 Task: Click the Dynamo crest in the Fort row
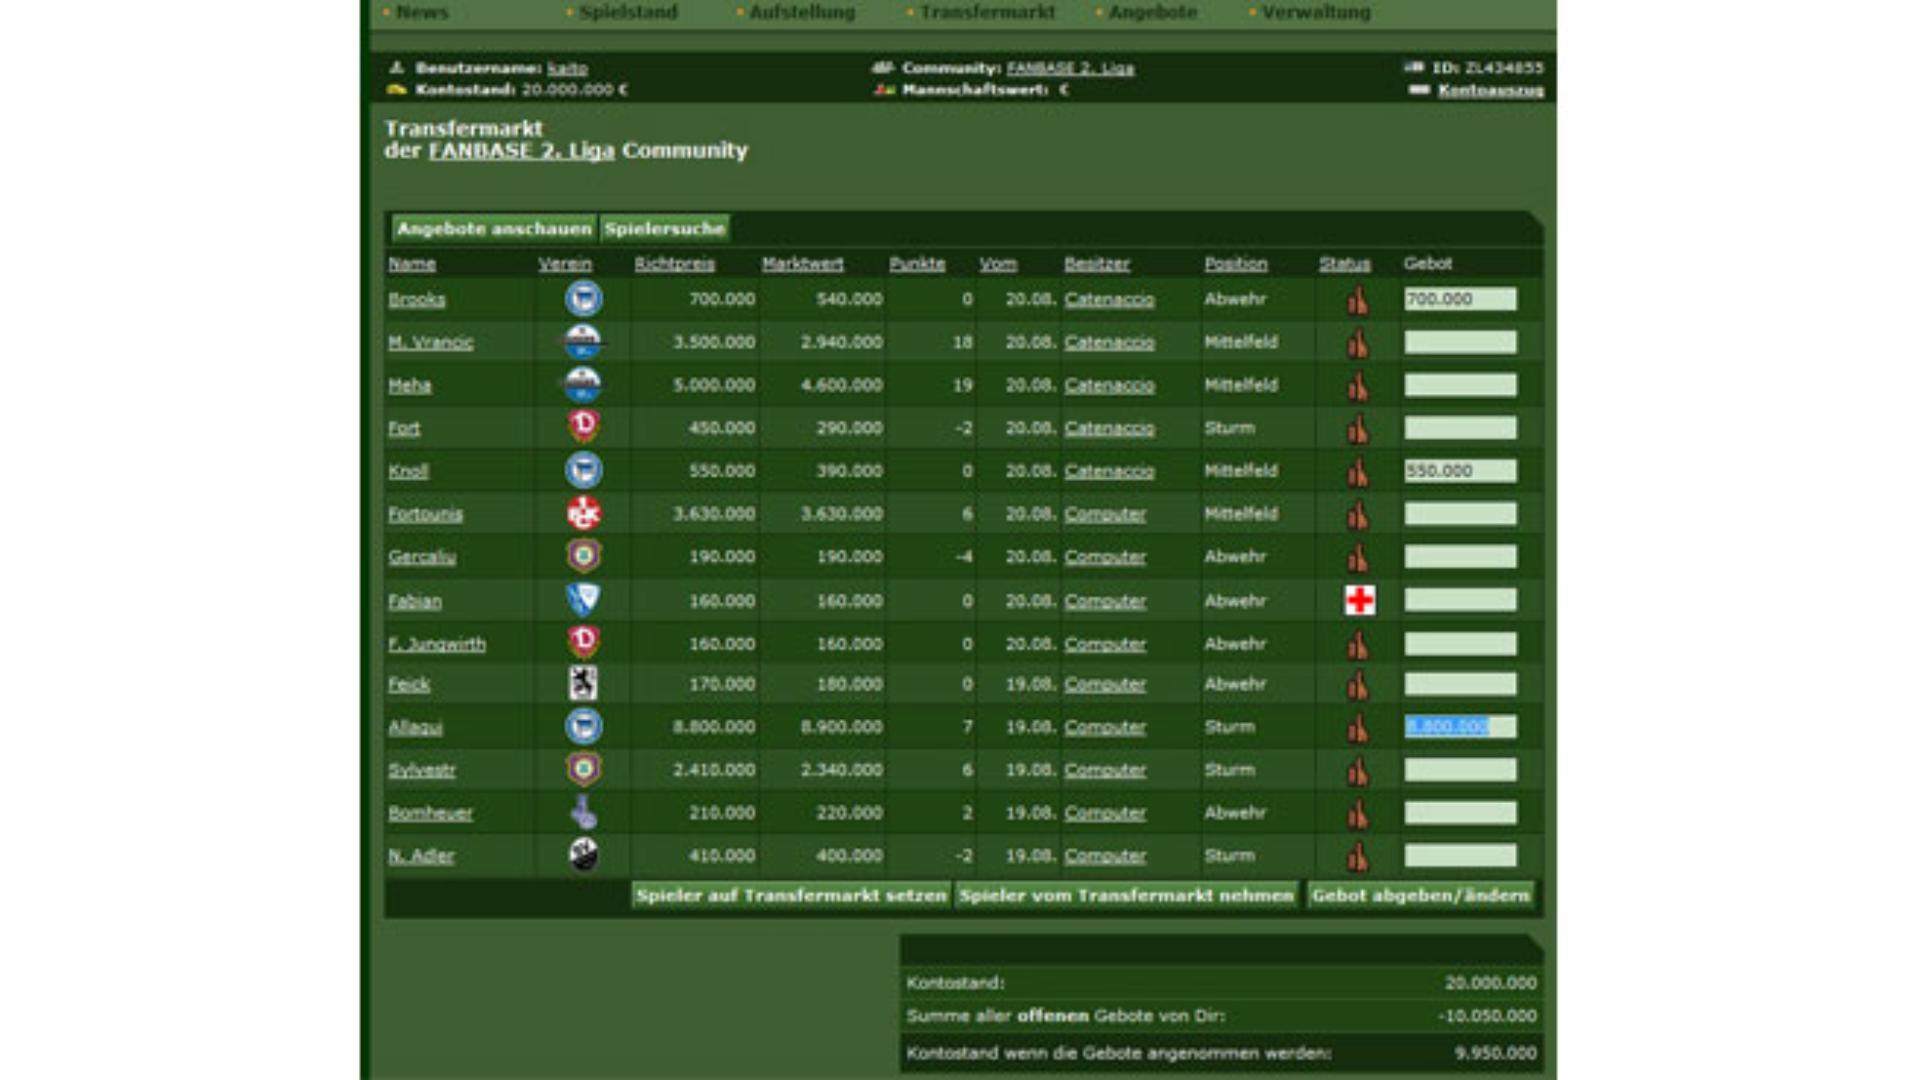[x=584, y=427]
